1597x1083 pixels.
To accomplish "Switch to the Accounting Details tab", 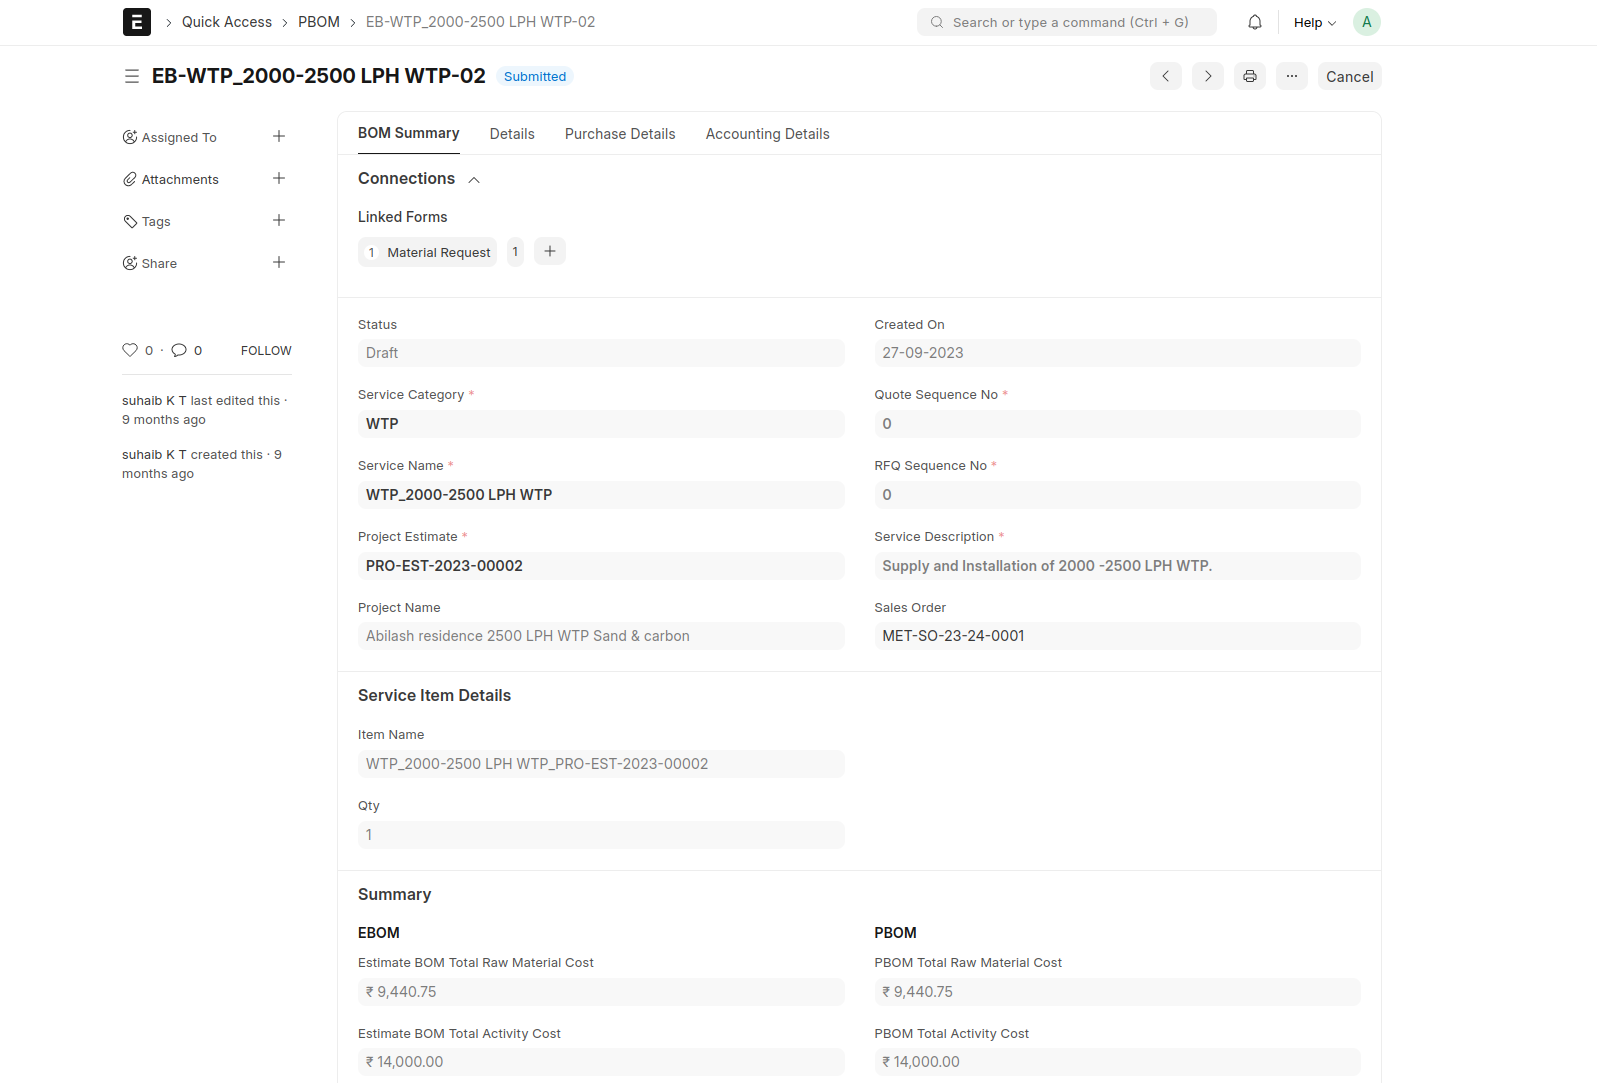I will pos(767,134).
